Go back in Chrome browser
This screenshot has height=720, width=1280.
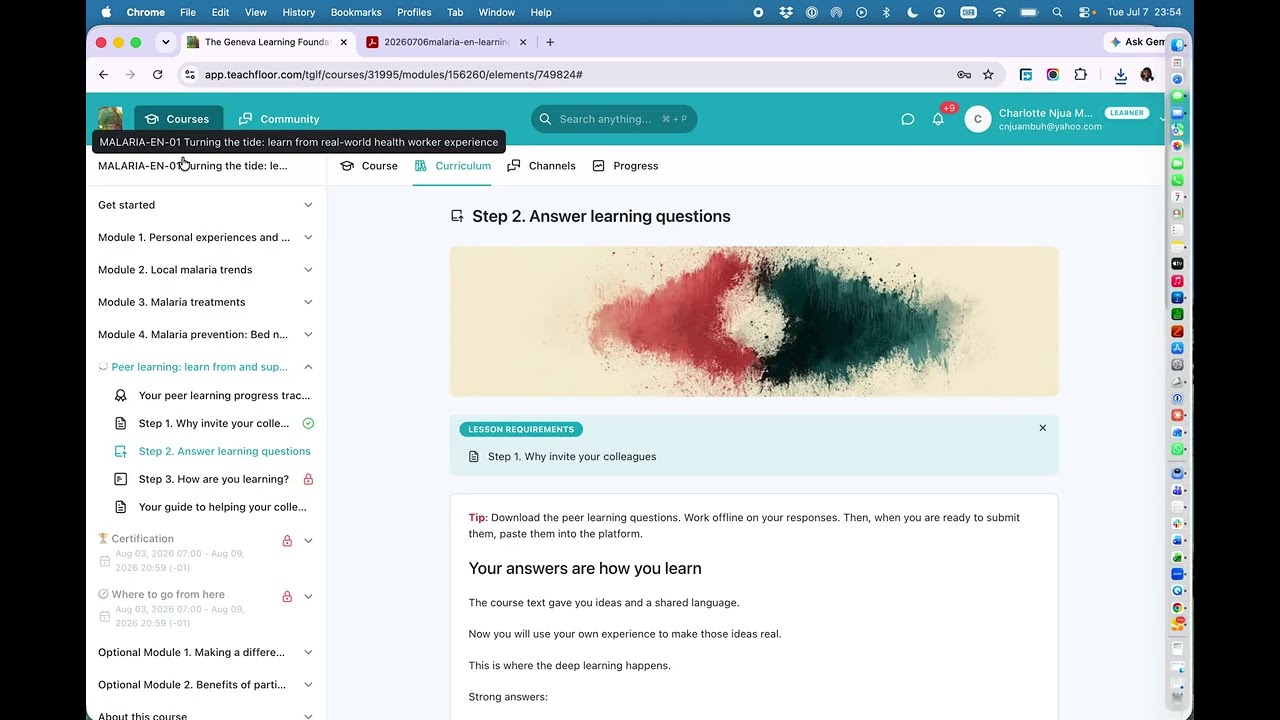click(103, 74)
